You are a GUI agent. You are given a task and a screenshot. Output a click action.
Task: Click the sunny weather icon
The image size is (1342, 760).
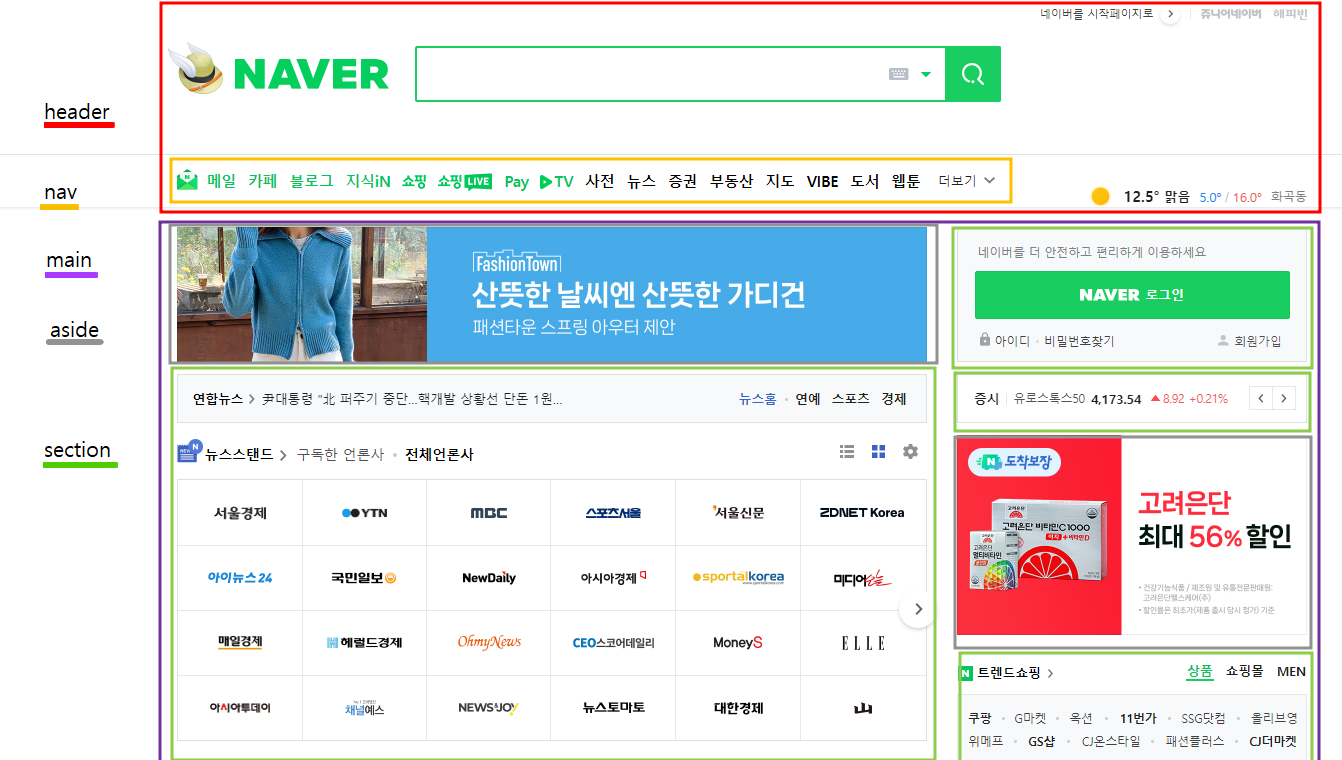(x=1101, y=196)
